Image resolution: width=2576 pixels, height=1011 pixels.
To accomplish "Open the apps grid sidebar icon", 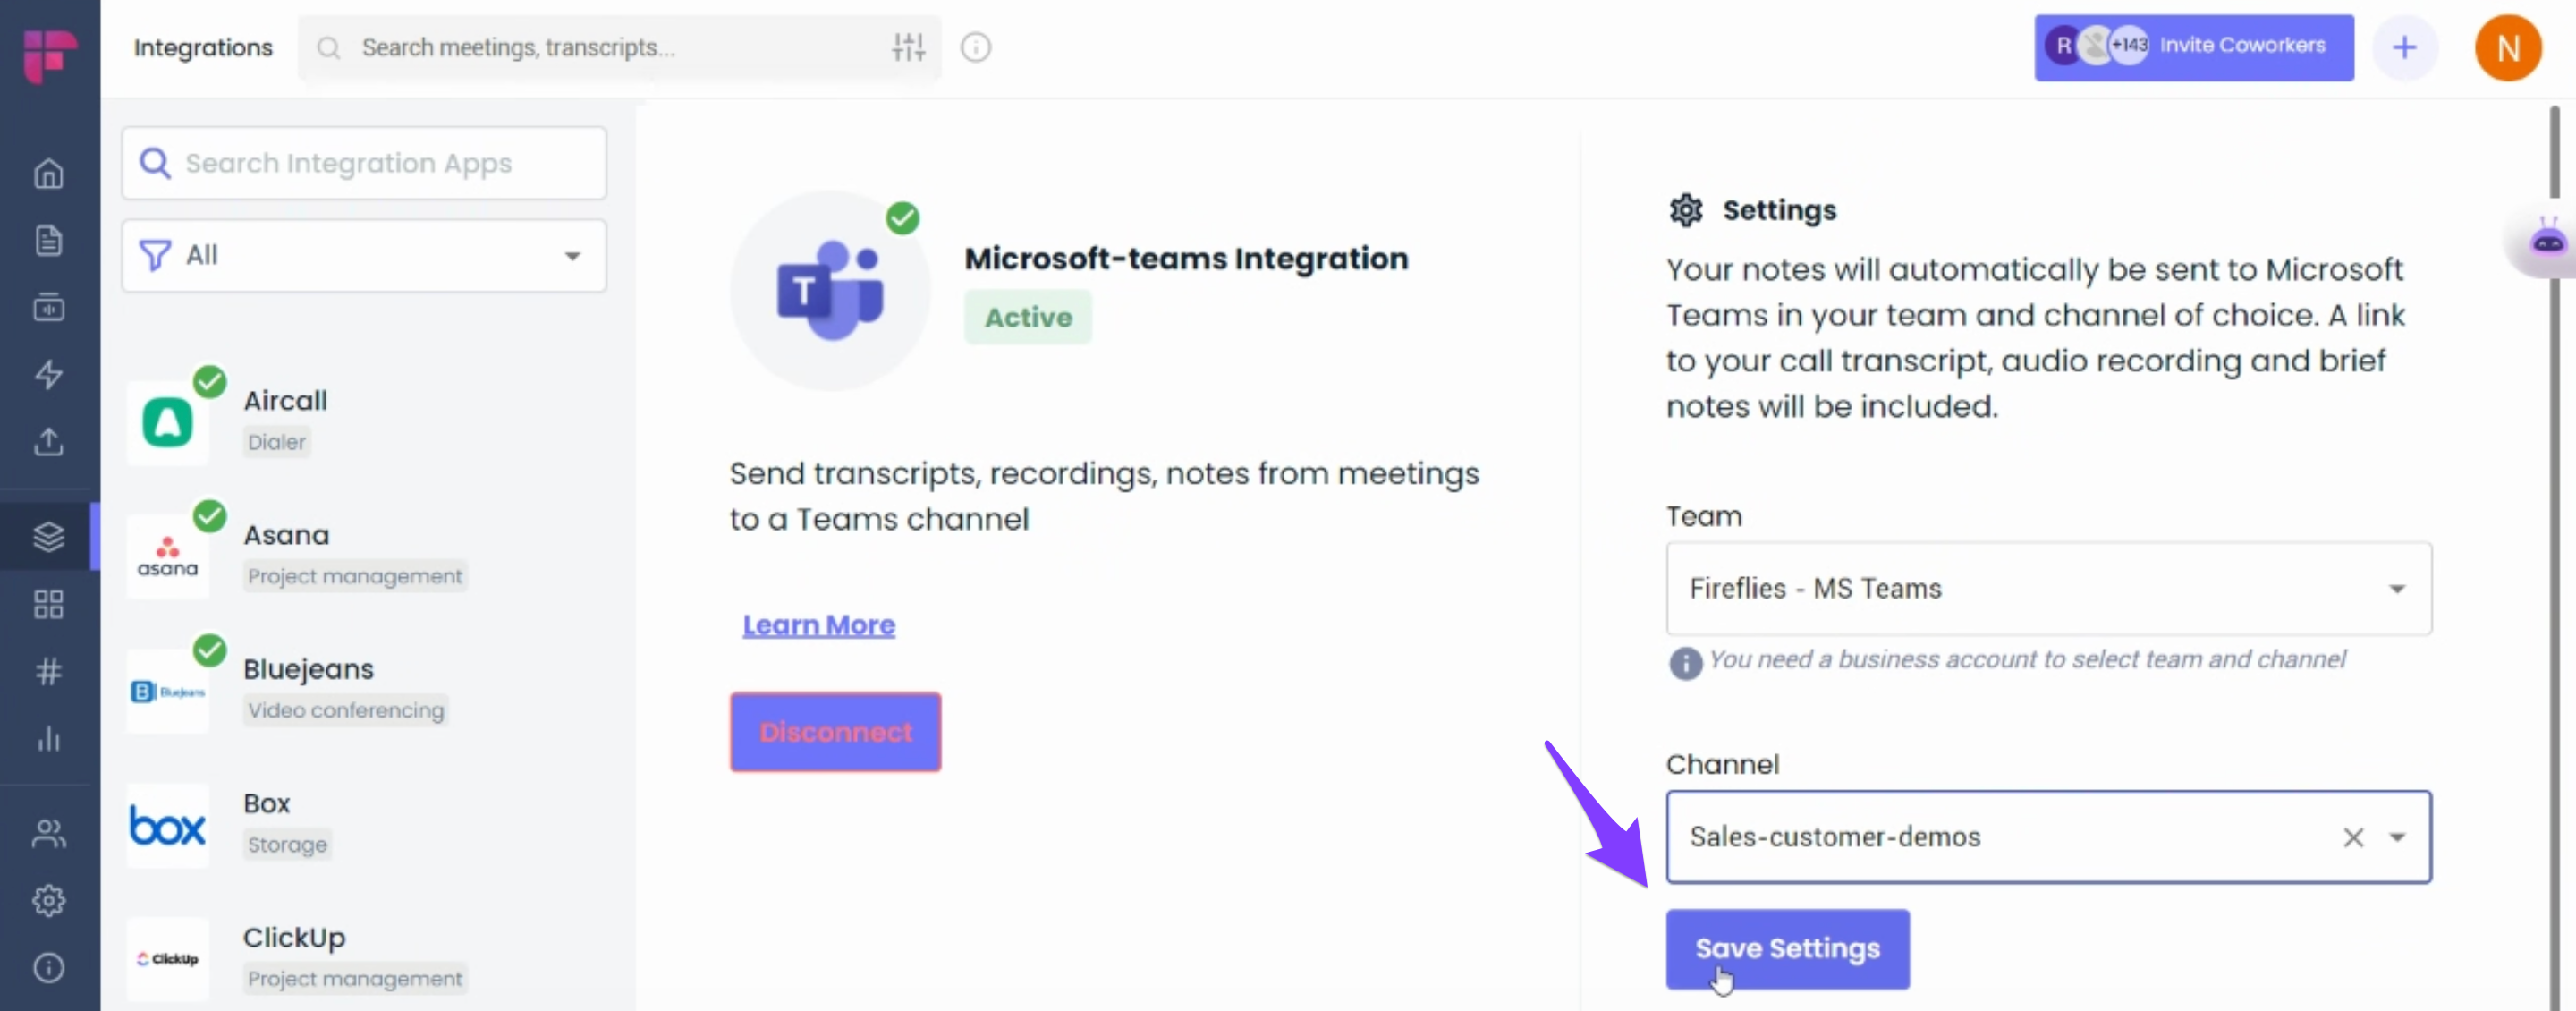I will 49,604.
